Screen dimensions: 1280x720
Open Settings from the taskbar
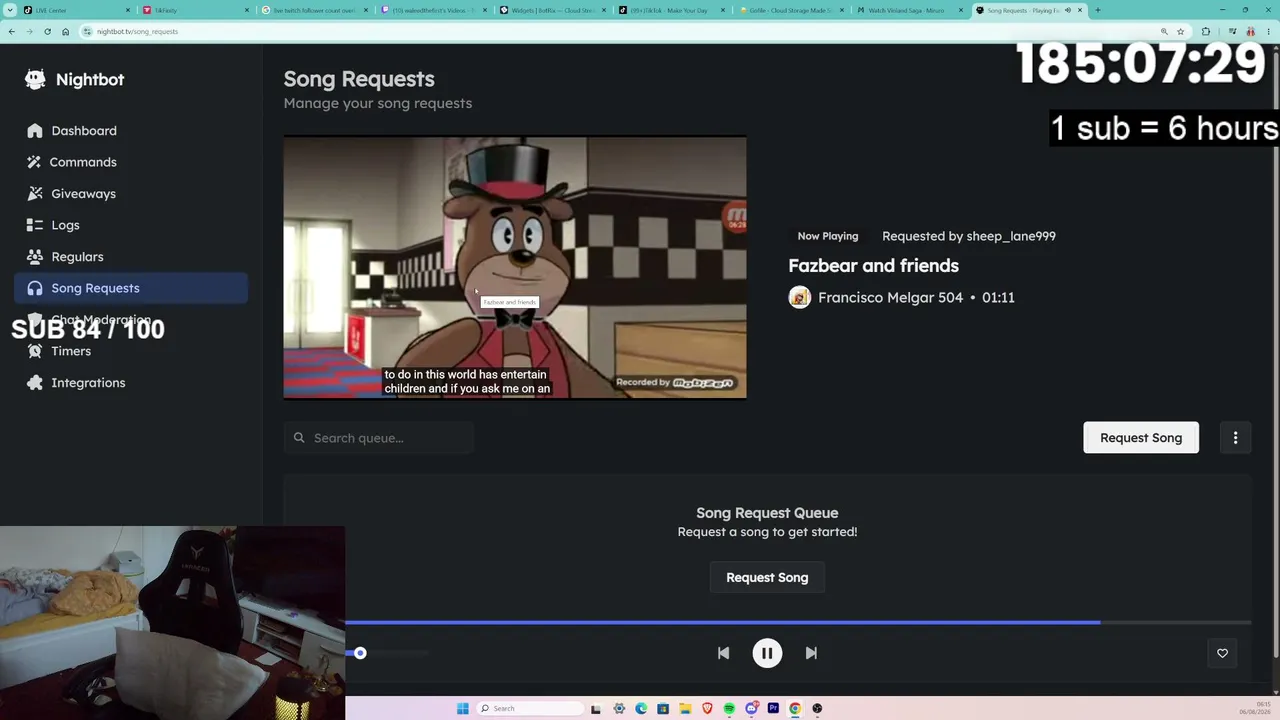coord(619,708)
